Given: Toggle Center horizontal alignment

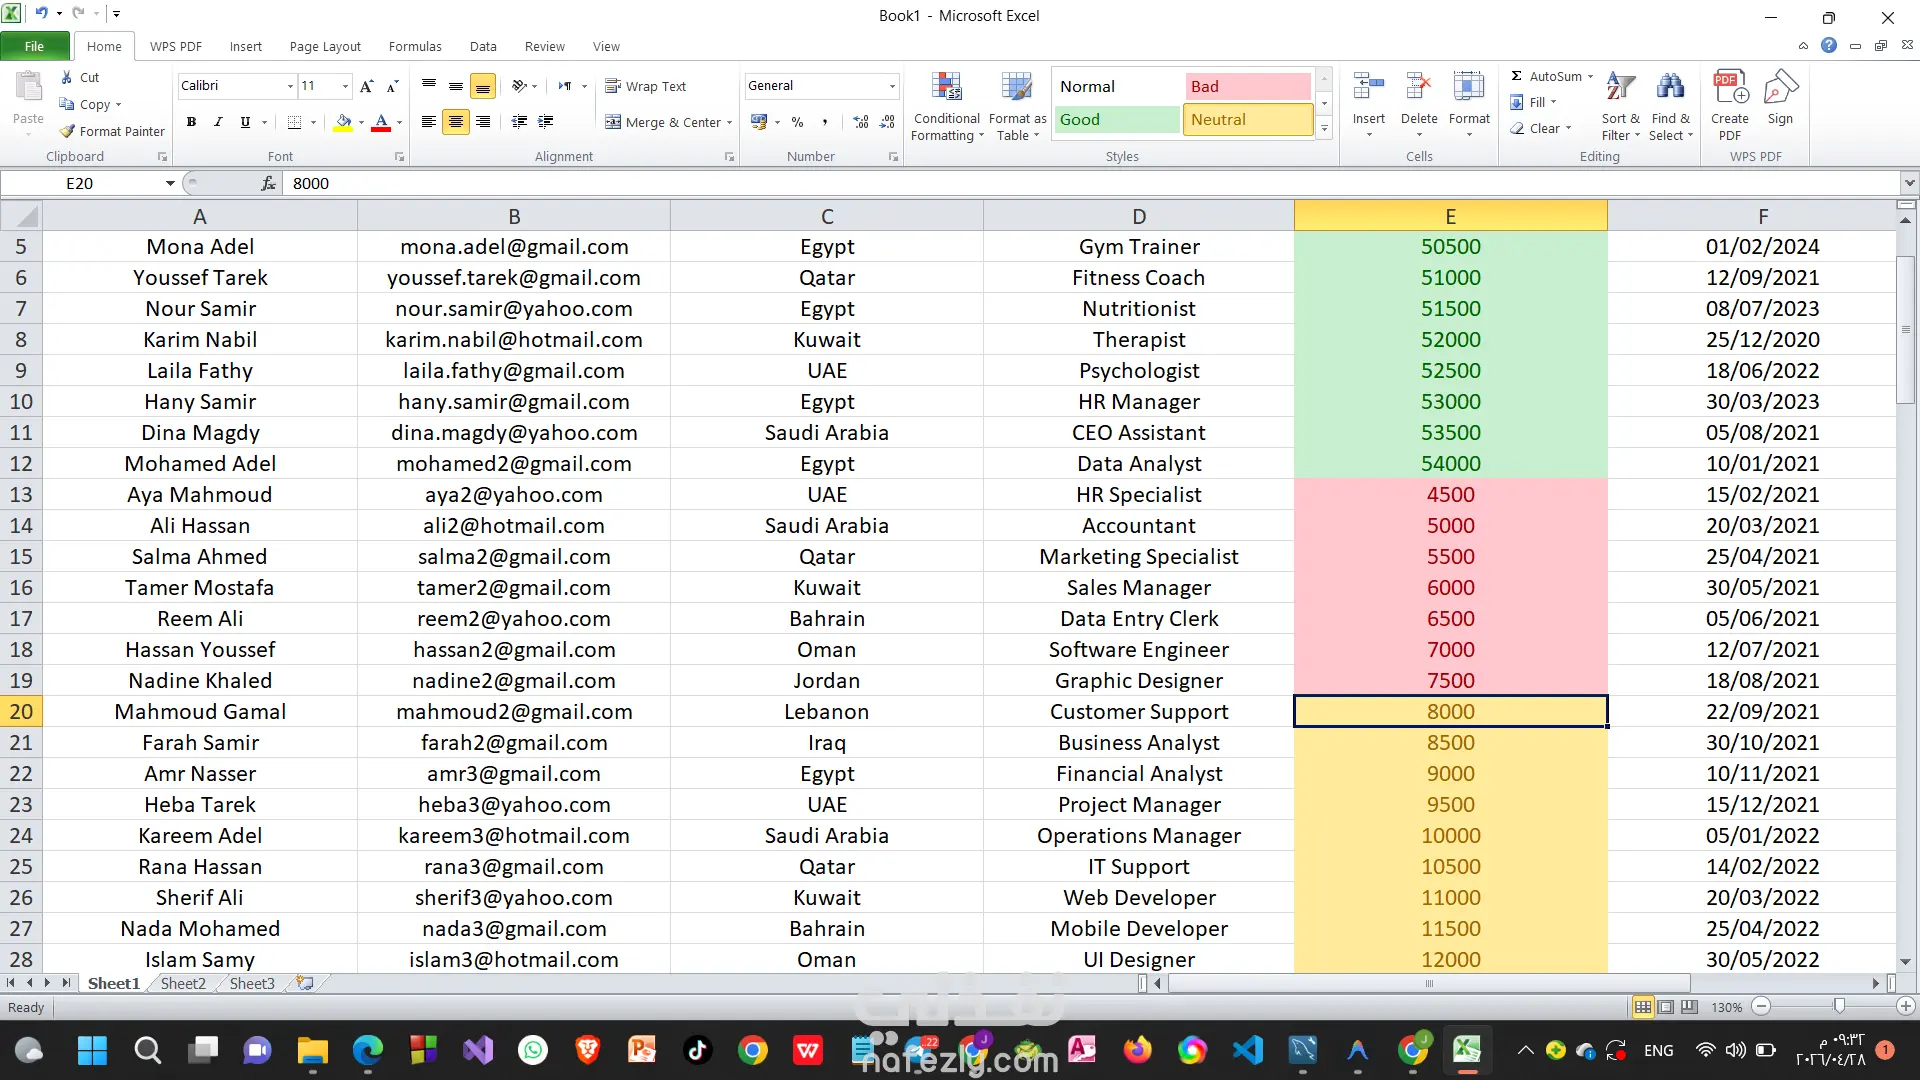Looking at the screenshot, I should 456,122.
